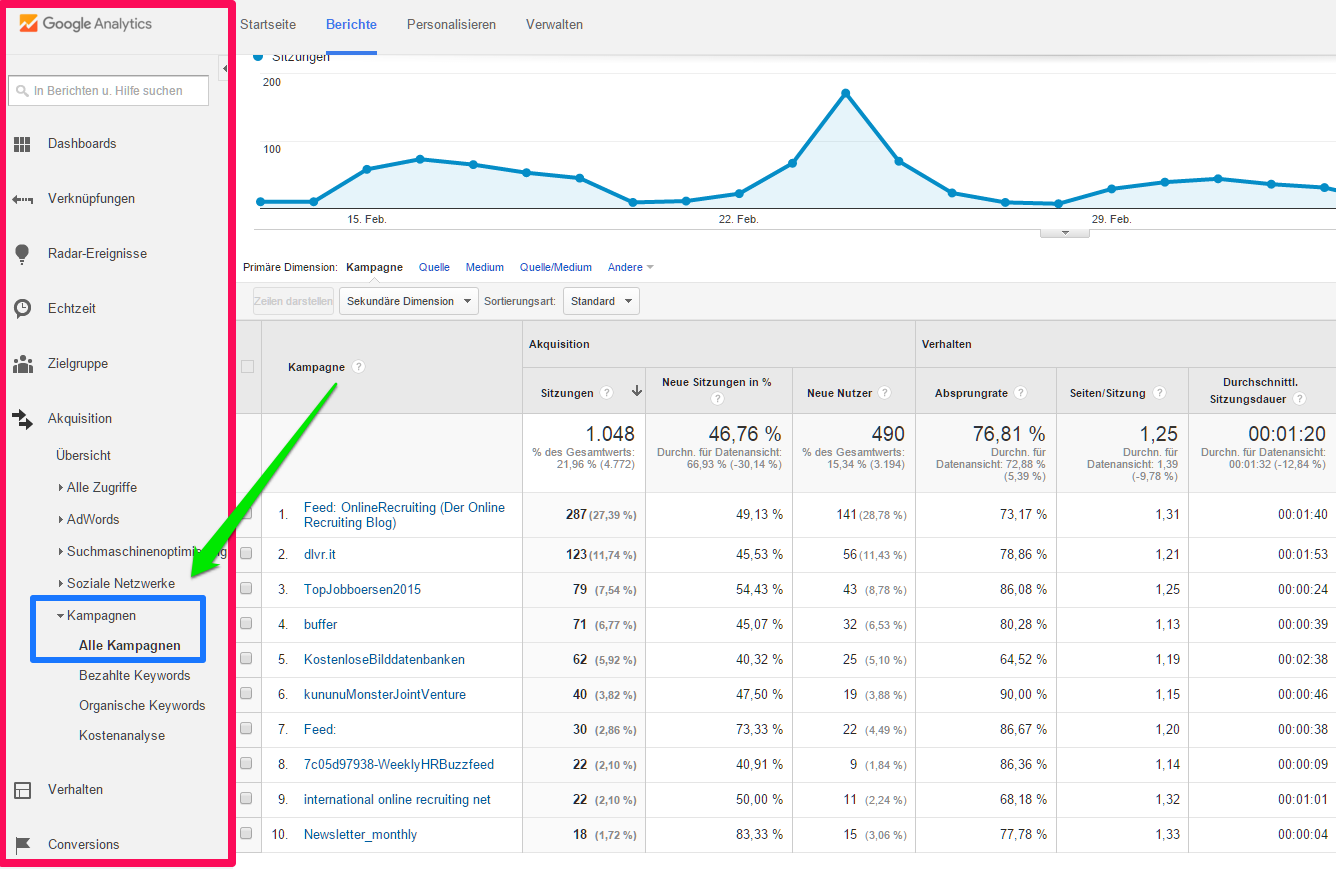The height and width of the screenshot is (869, 1336).
Task: Check the box beside buffer campaign
Action: [x=246, y=624]
